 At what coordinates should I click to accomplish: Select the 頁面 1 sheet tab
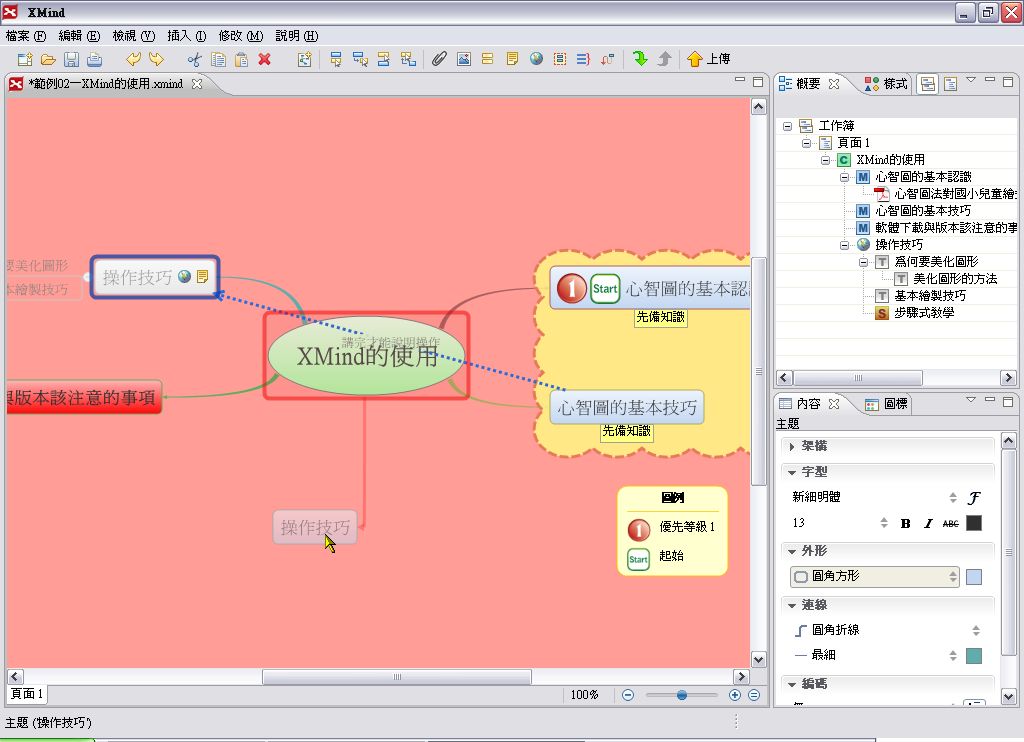click(x=26, y=694)
